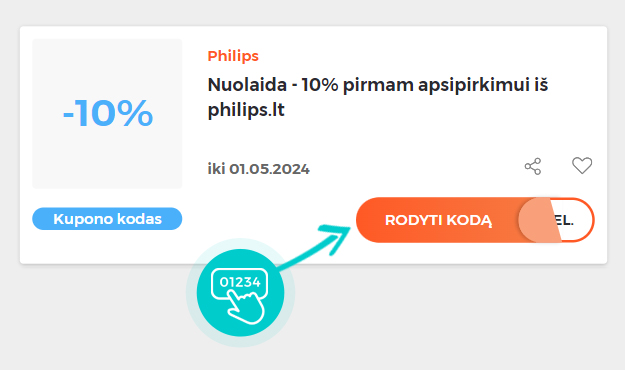Select the 'Kupono kodas' blue badge
625x370 pixels.
[107, 218]
